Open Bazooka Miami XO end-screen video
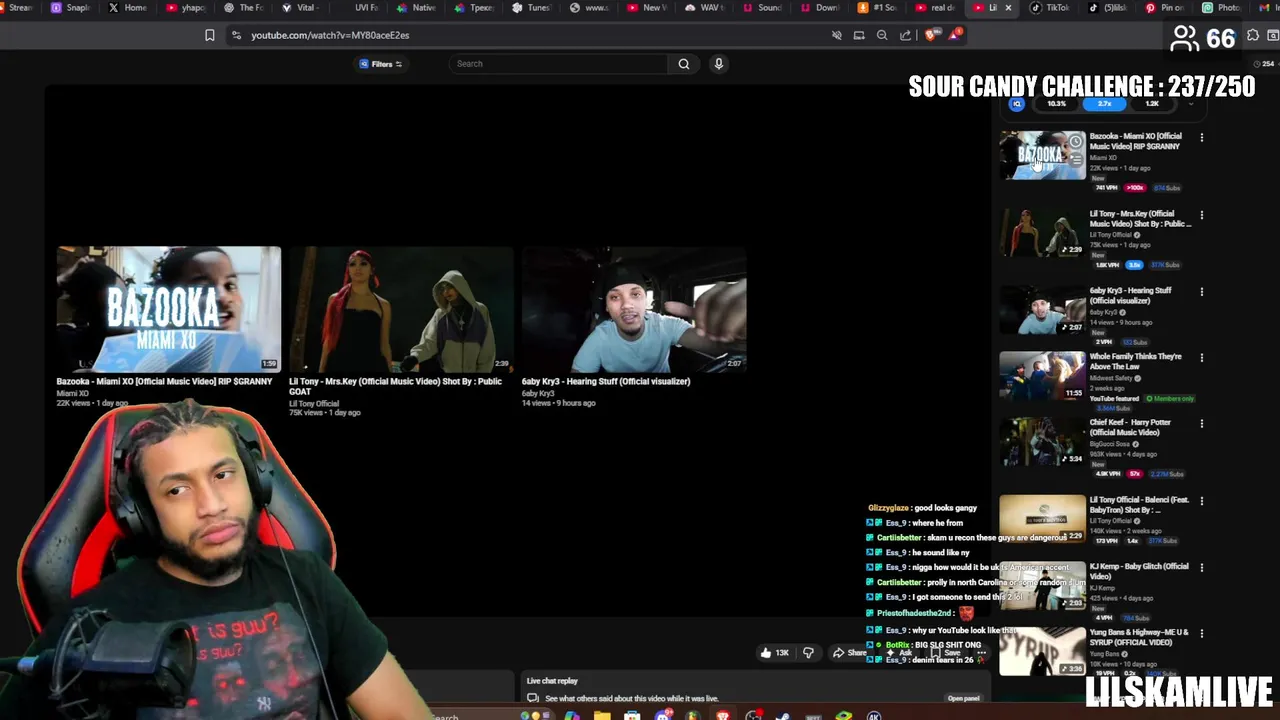1280x720 pixels. pyautogui.click(x=168, y=309)
